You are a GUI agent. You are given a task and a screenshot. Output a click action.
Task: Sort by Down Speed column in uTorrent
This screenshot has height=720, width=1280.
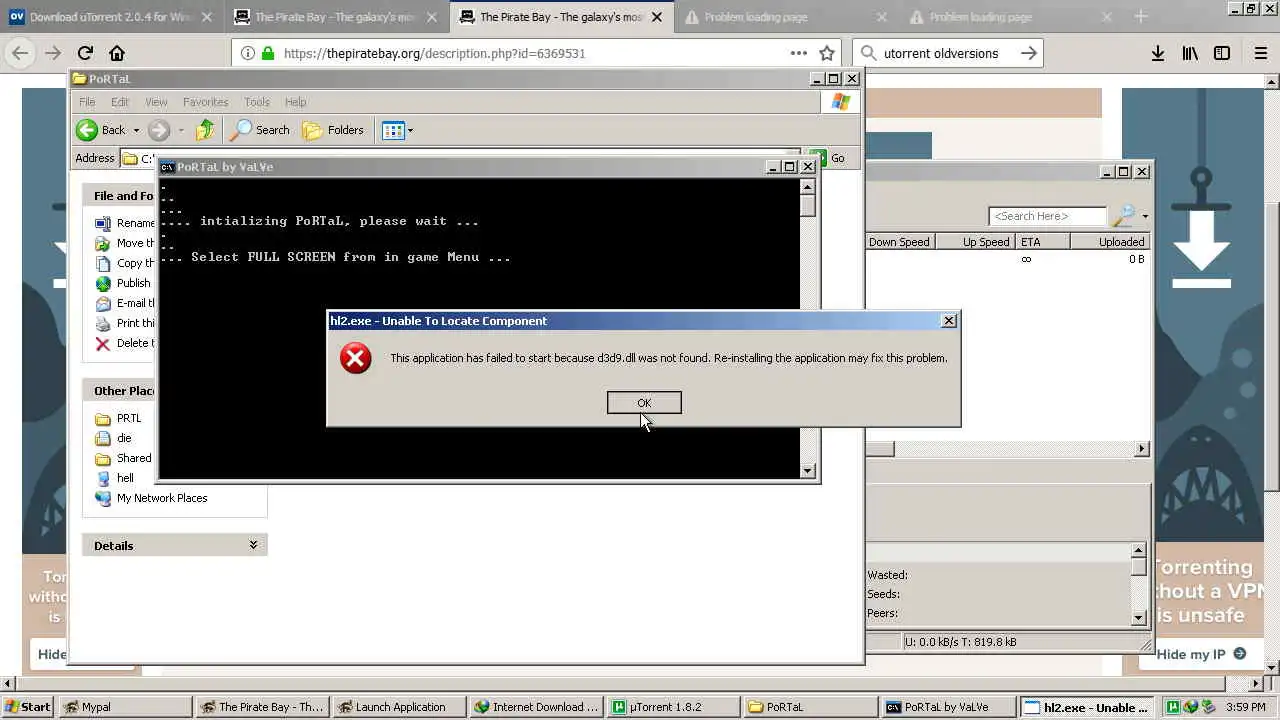tap(898, 242)
